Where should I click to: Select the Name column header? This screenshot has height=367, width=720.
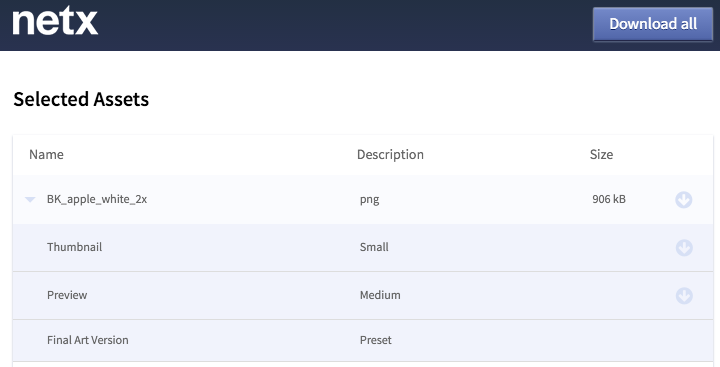tap(46, 154)
